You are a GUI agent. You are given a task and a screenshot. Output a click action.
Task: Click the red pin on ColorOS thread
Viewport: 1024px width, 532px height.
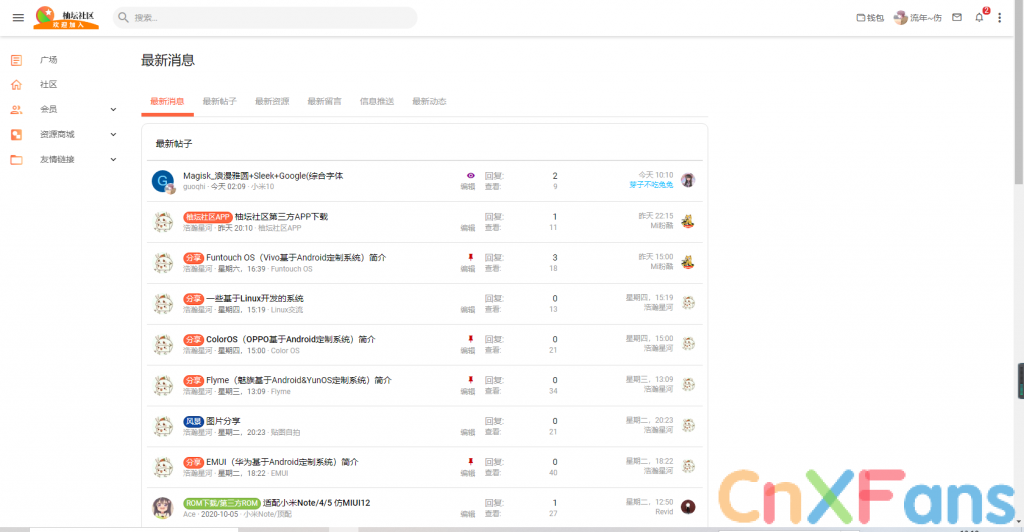coord(471,339)
